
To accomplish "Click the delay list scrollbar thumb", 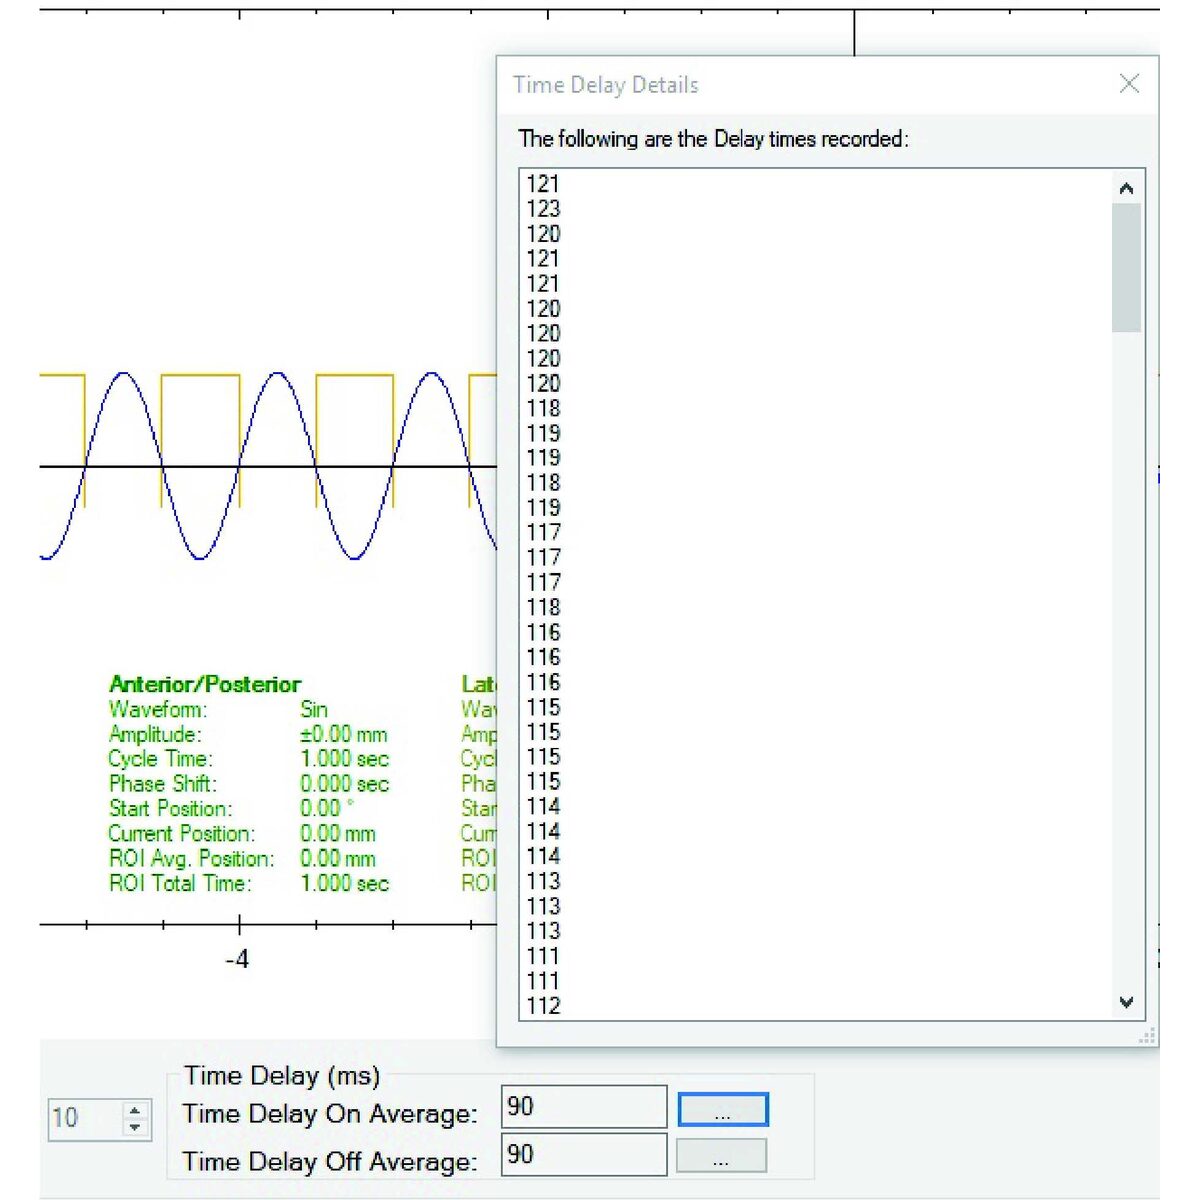I will (x=1126, y=268).
